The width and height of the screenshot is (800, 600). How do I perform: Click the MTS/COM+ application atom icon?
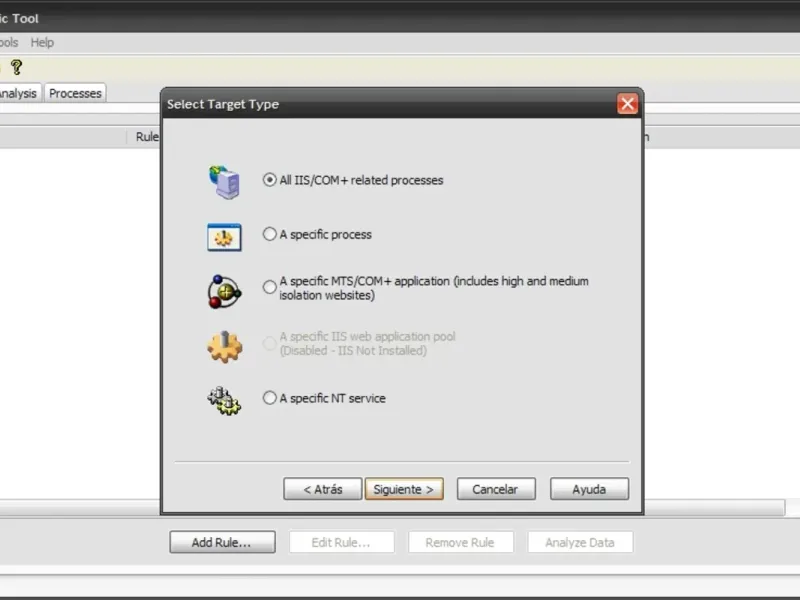(224, 292)
